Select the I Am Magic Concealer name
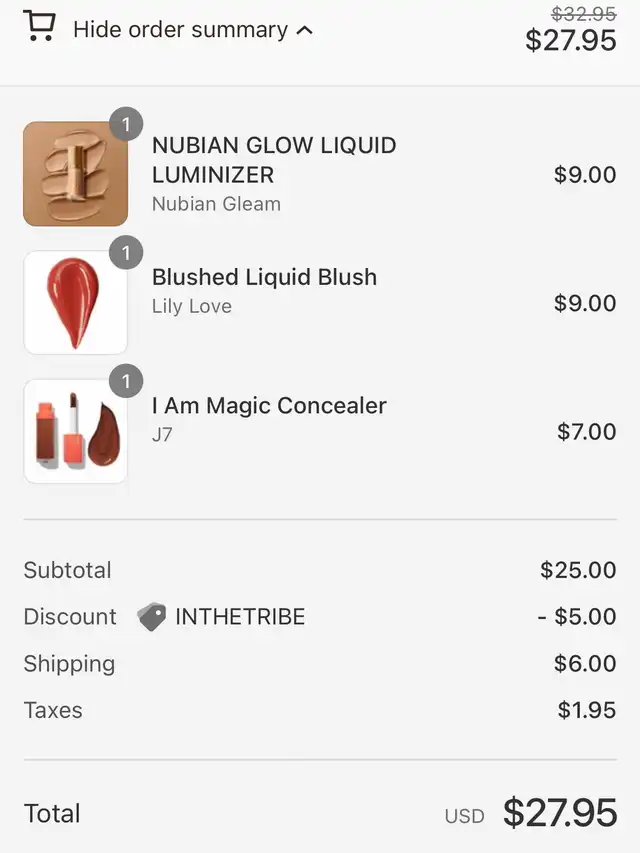This screenshot has height=853, width=640. point(269,405)
